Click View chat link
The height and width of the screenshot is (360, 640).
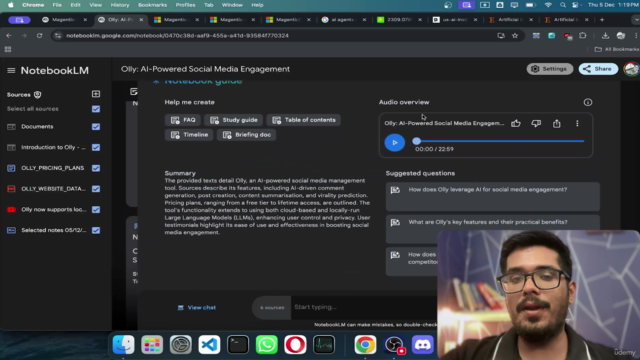[197, 308]
